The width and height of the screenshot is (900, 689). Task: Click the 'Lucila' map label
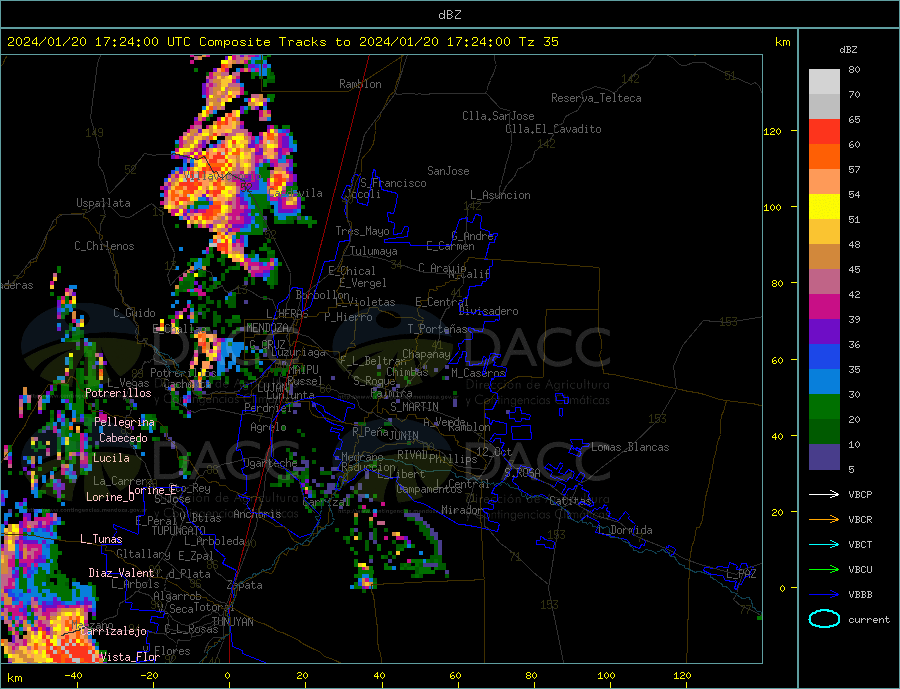[x=111, y=458]
